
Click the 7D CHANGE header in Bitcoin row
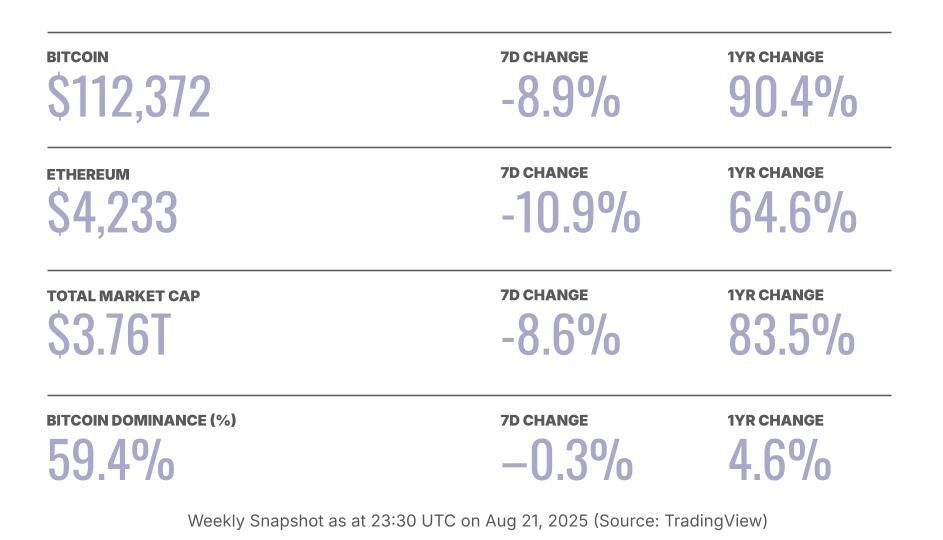click(x=544, y=57)
